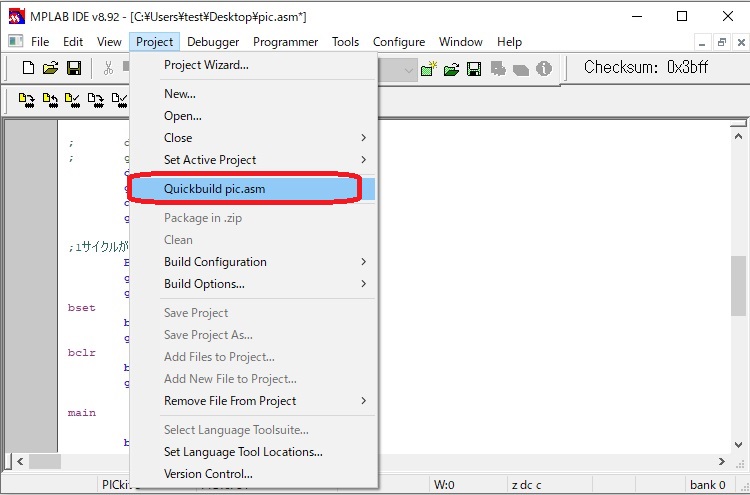750x495 pixels.
Task: Erase device, white chip icon with arrow
Action: tap(96, 100)
